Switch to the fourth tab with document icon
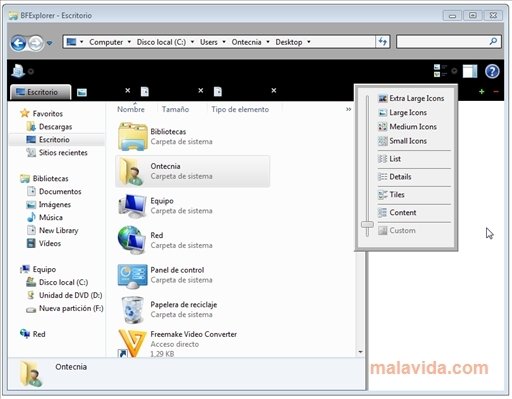This screenshot has width=512, height=399. [218, 91]
